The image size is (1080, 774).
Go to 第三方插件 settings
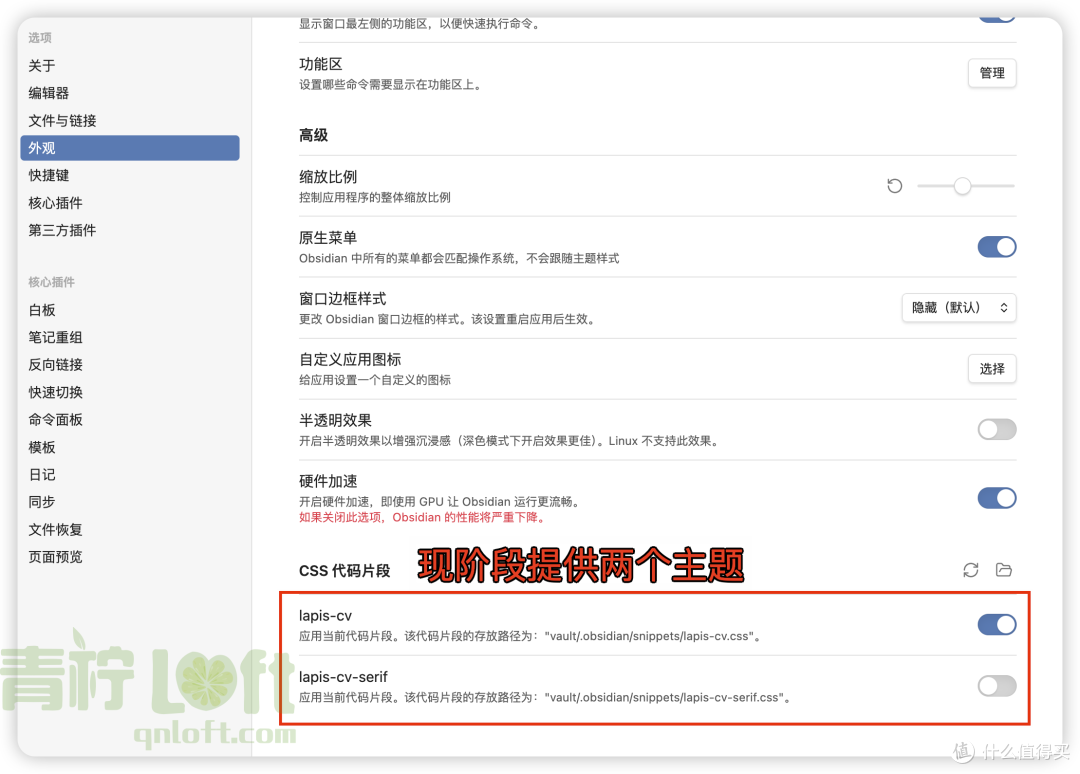(x=130, y=230)
